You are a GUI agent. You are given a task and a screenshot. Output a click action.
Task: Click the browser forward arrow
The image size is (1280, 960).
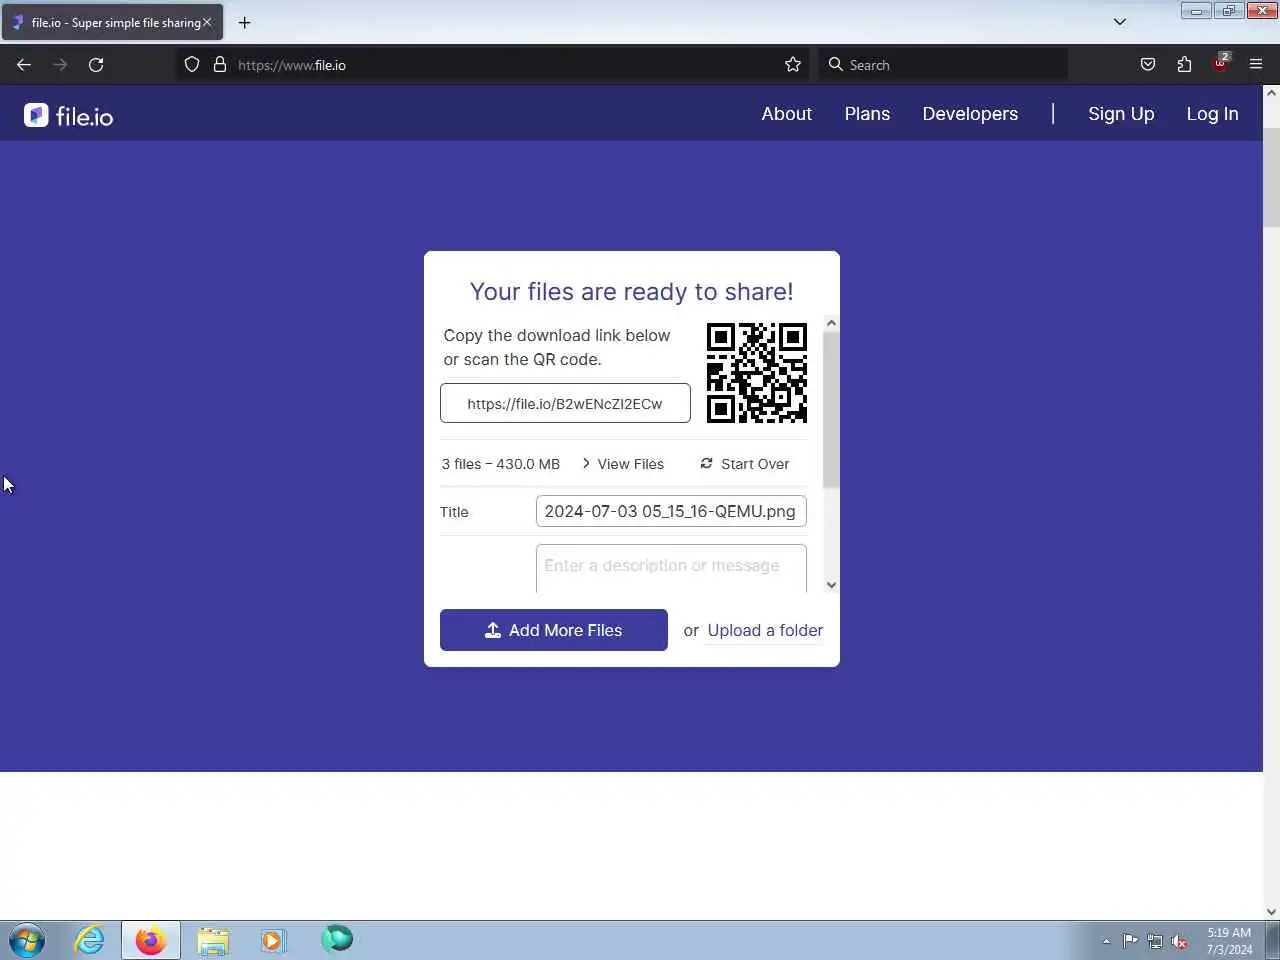point(60,65)
